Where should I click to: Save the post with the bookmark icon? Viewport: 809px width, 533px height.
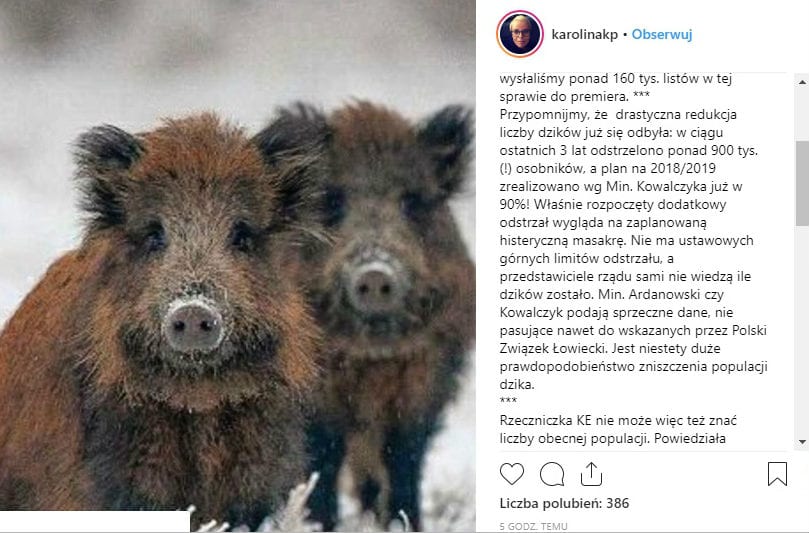tap(777, 474)
